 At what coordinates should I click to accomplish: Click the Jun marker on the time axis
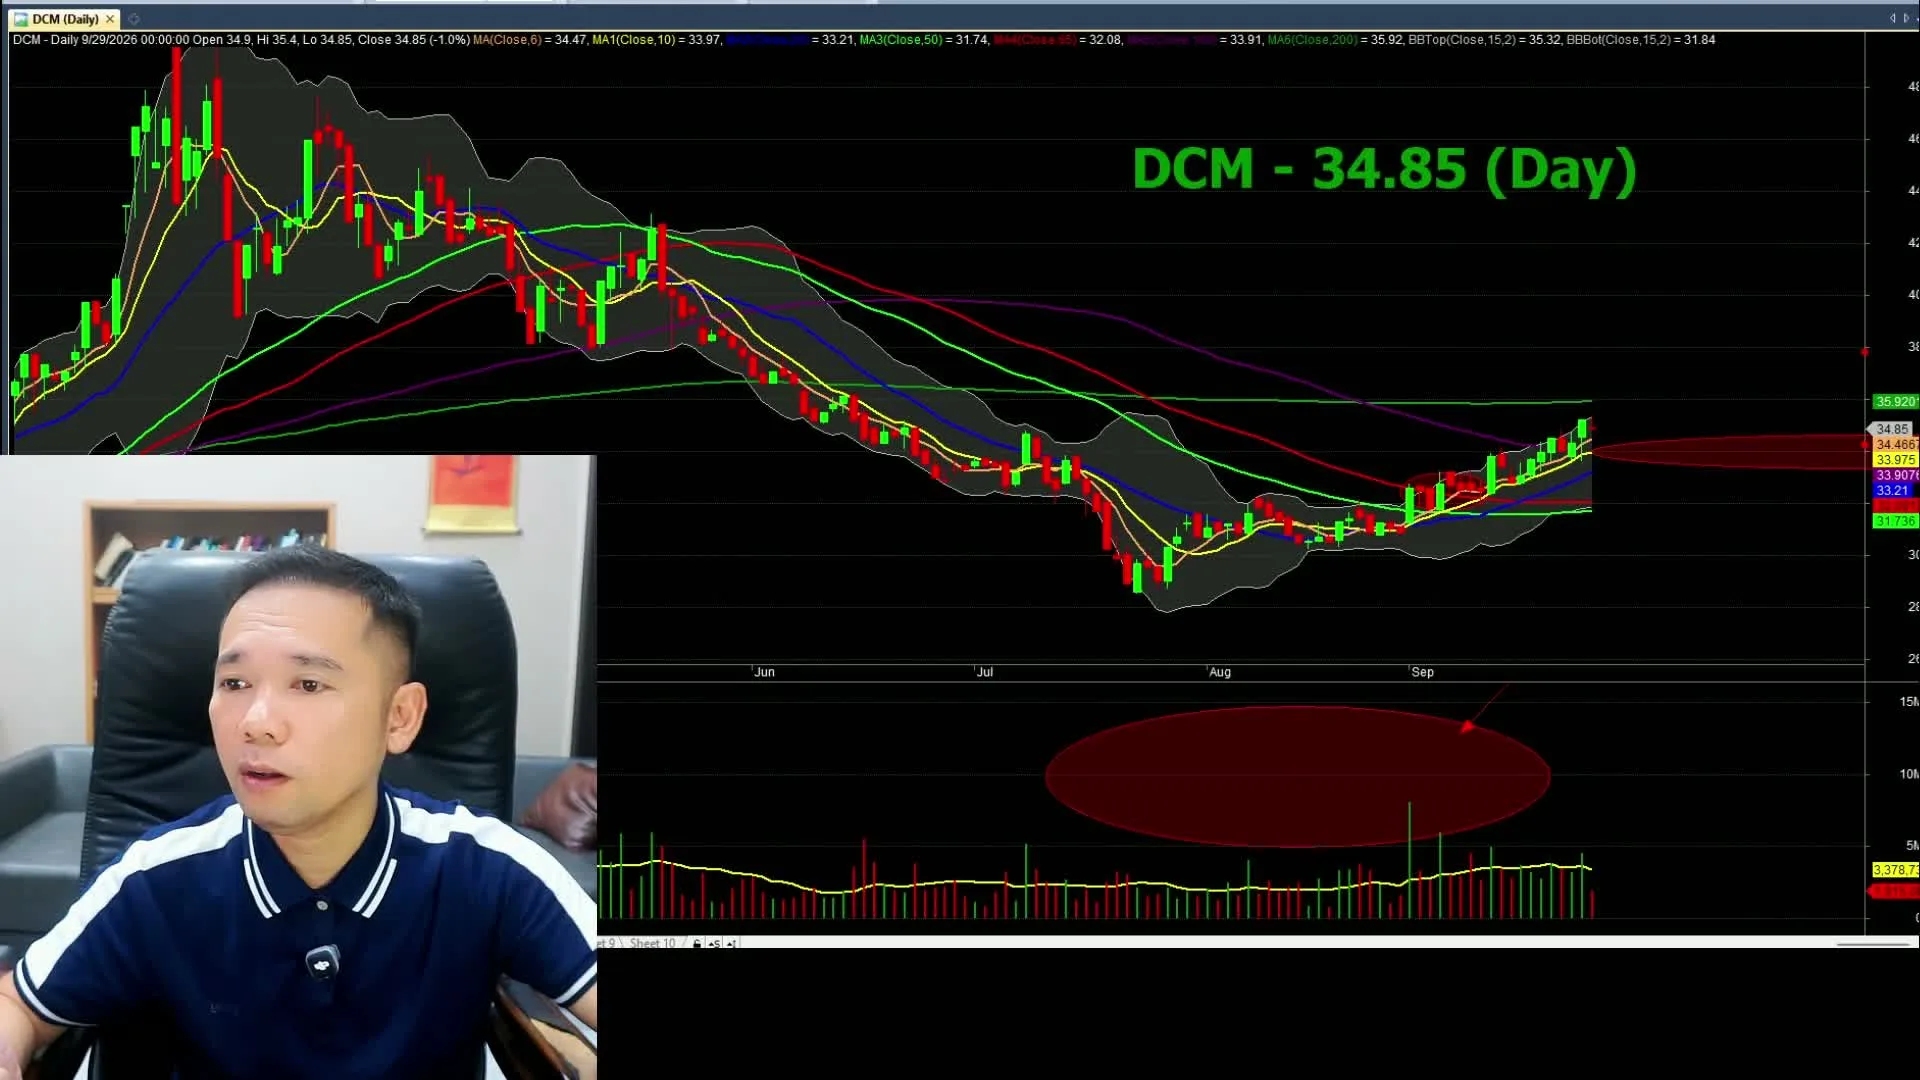[x=764, y=672]
